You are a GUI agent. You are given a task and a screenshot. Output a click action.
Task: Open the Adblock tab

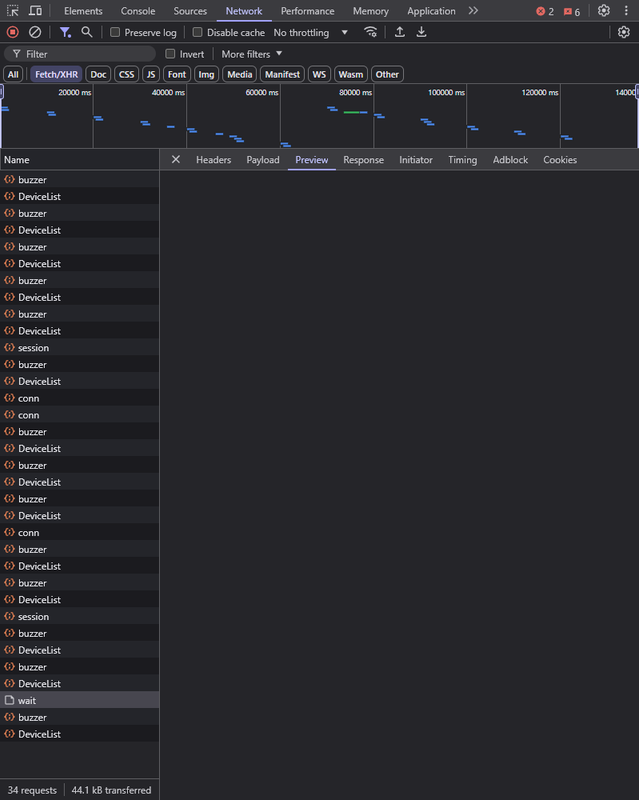pos(510,160)
